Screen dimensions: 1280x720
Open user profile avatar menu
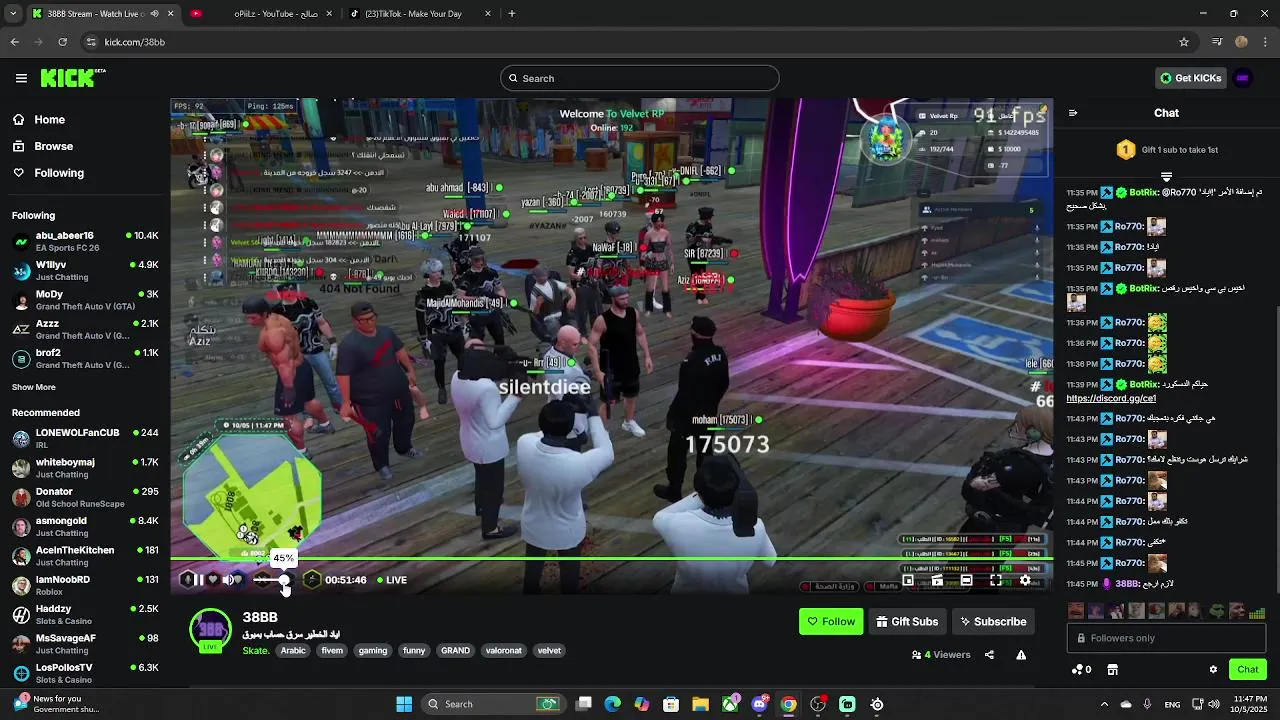1243,78
